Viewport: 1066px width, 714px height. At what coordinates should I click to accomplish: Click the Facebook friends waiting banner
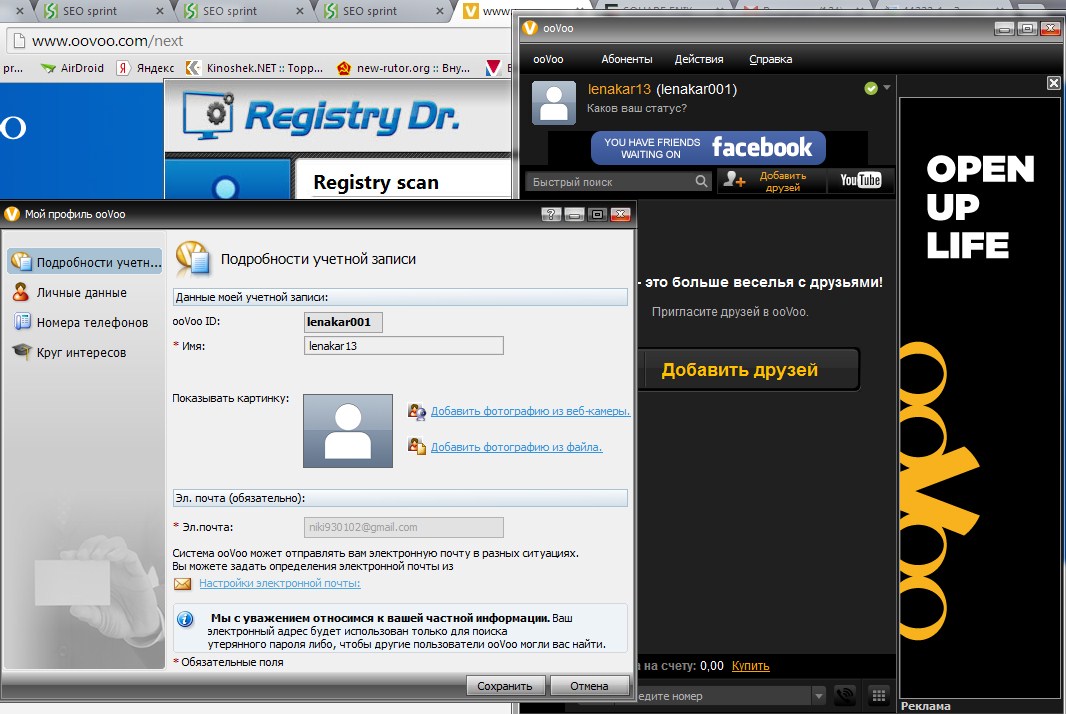pos(708,148)
